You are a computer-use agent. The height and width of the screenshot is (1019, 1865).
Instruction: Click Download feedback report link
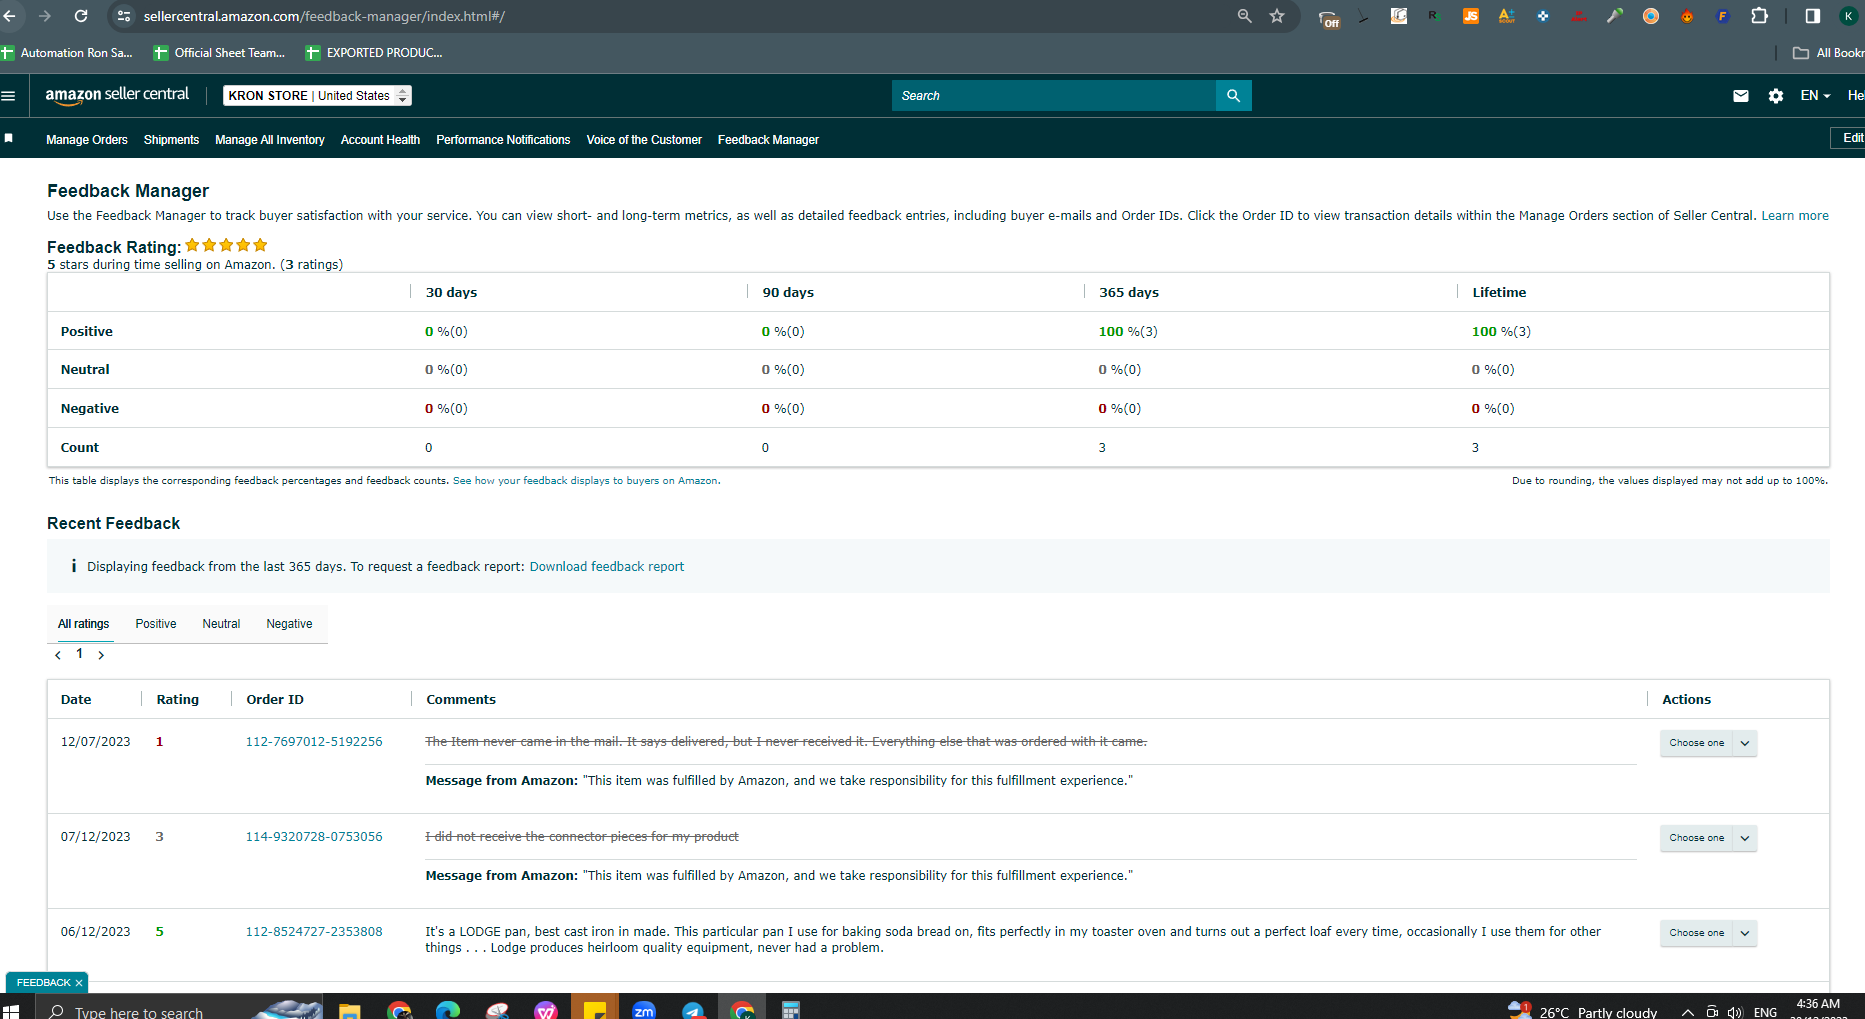[607, 567]
